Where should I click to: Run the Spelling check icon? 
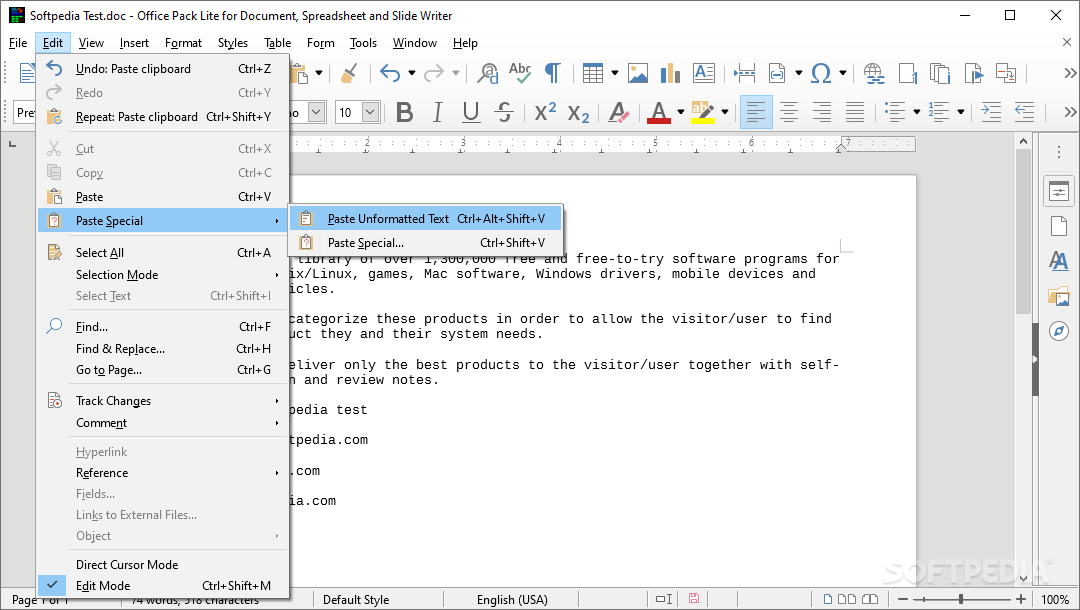[520, 73]
